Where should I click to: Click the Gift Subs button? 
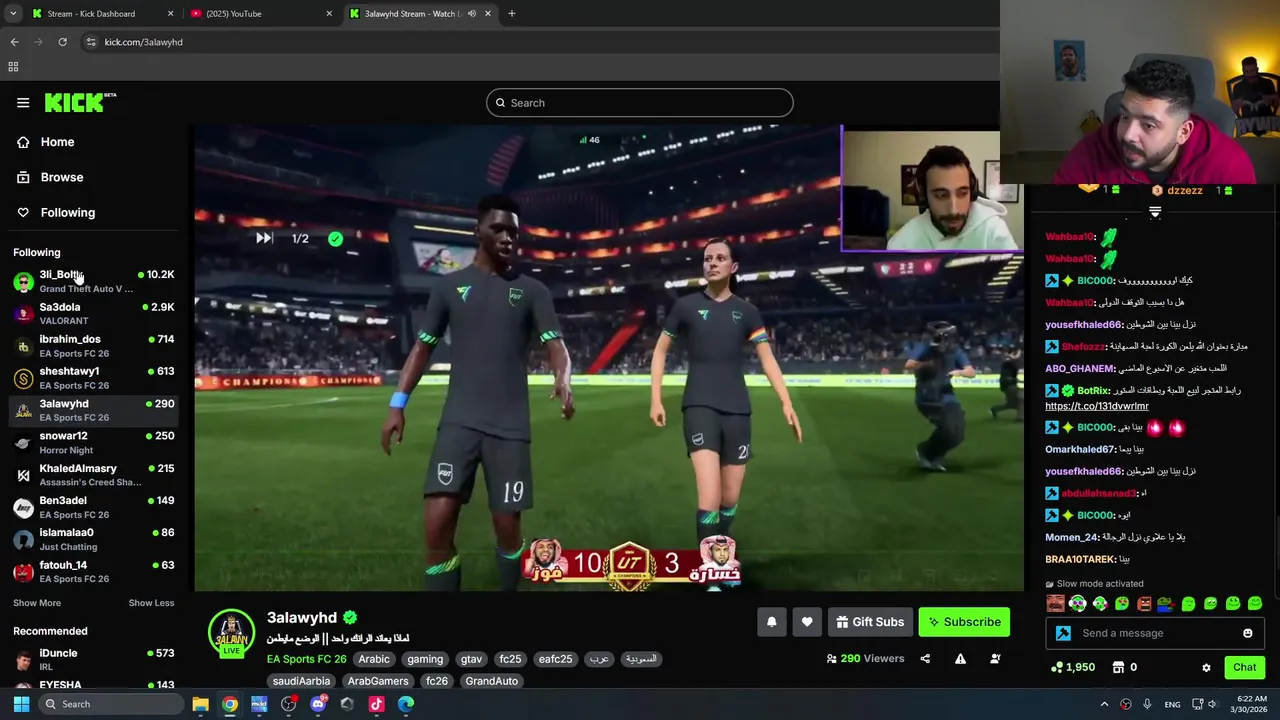870,622
